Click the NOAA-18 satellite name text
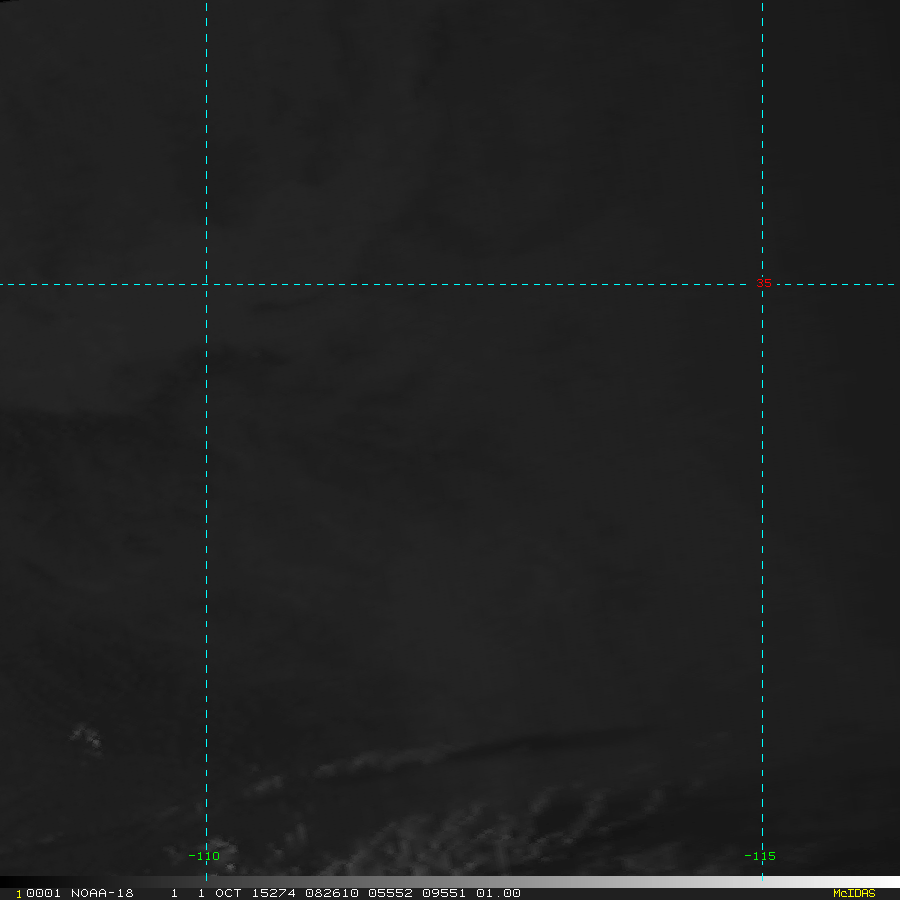Screen dimensions: 900x900 click(102, 893)
